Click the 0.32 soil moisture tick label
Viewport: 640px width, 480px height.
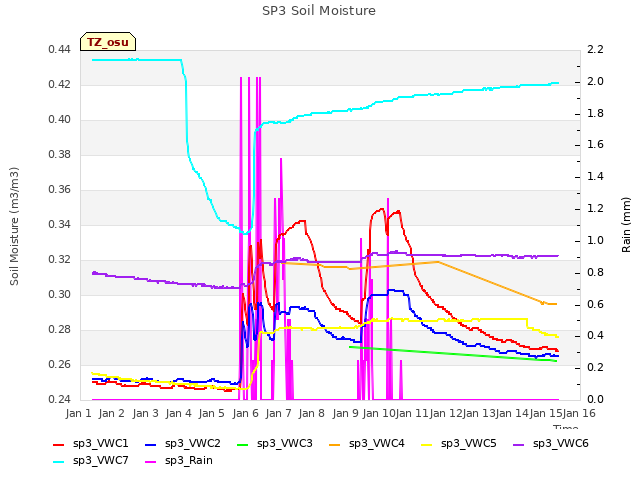point(59,260)
